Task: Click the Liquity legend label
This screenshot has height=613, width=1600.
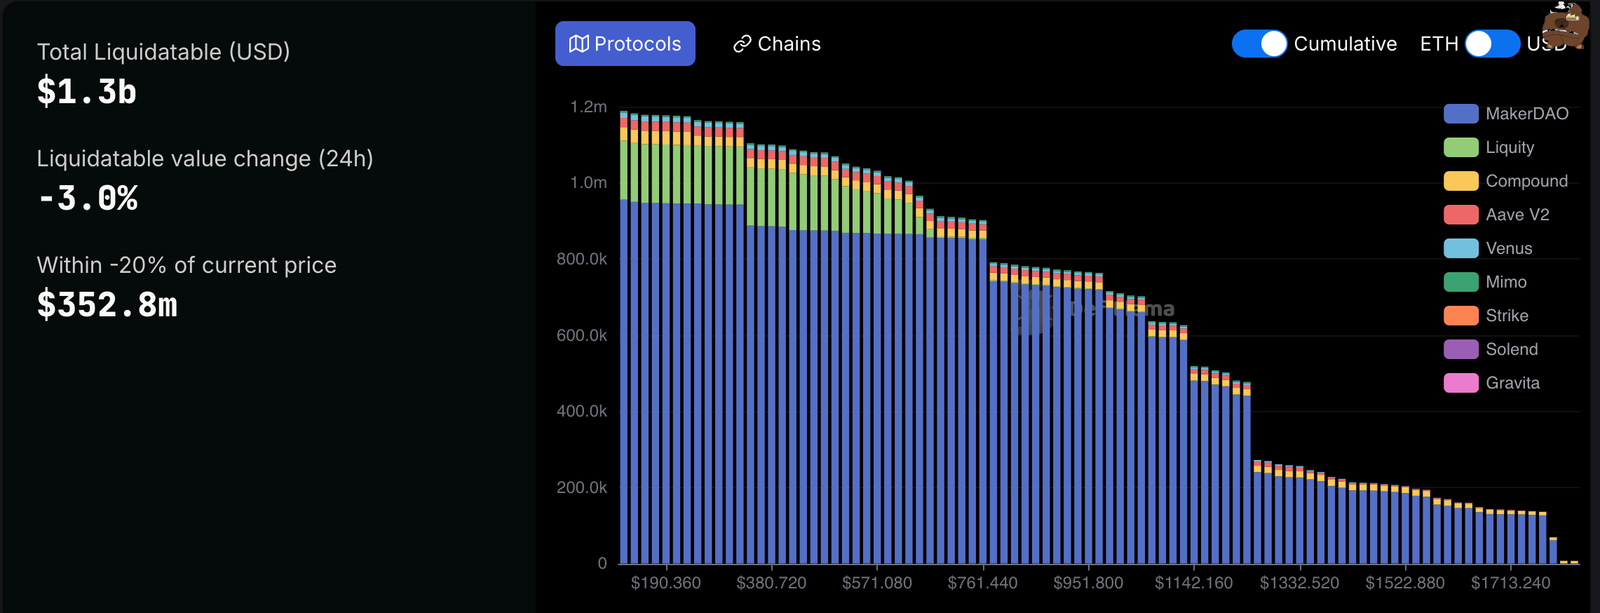Action: tap(1509, 148)
